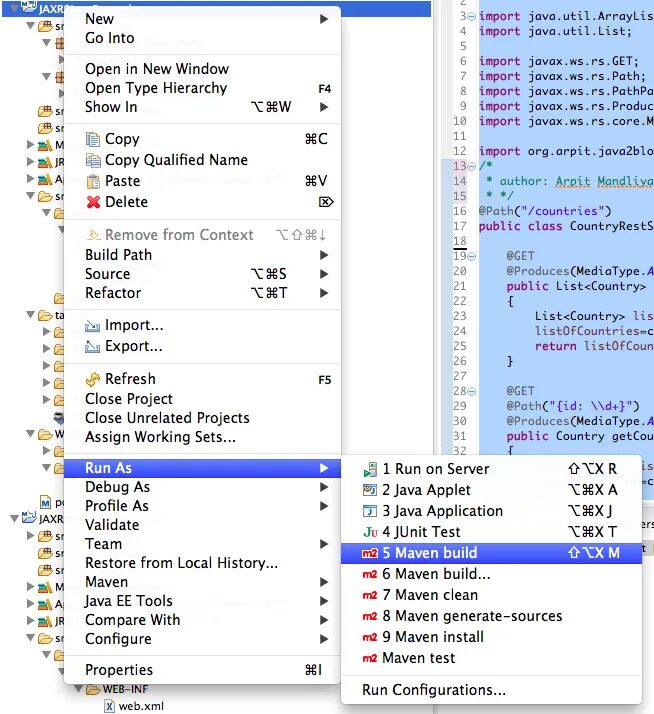
Task: Open the New submenu
Action: tap(202, 19)
